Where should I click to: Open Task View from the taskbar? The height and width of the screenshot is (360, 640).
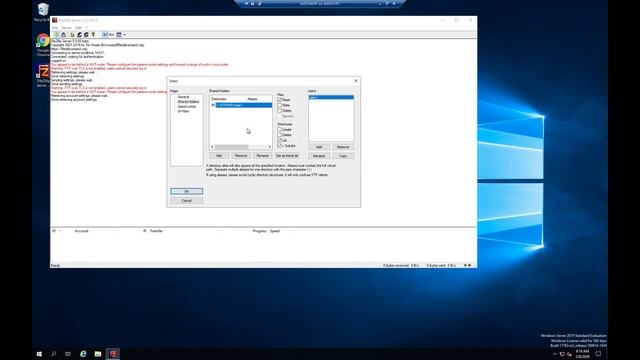coord(68,354)
